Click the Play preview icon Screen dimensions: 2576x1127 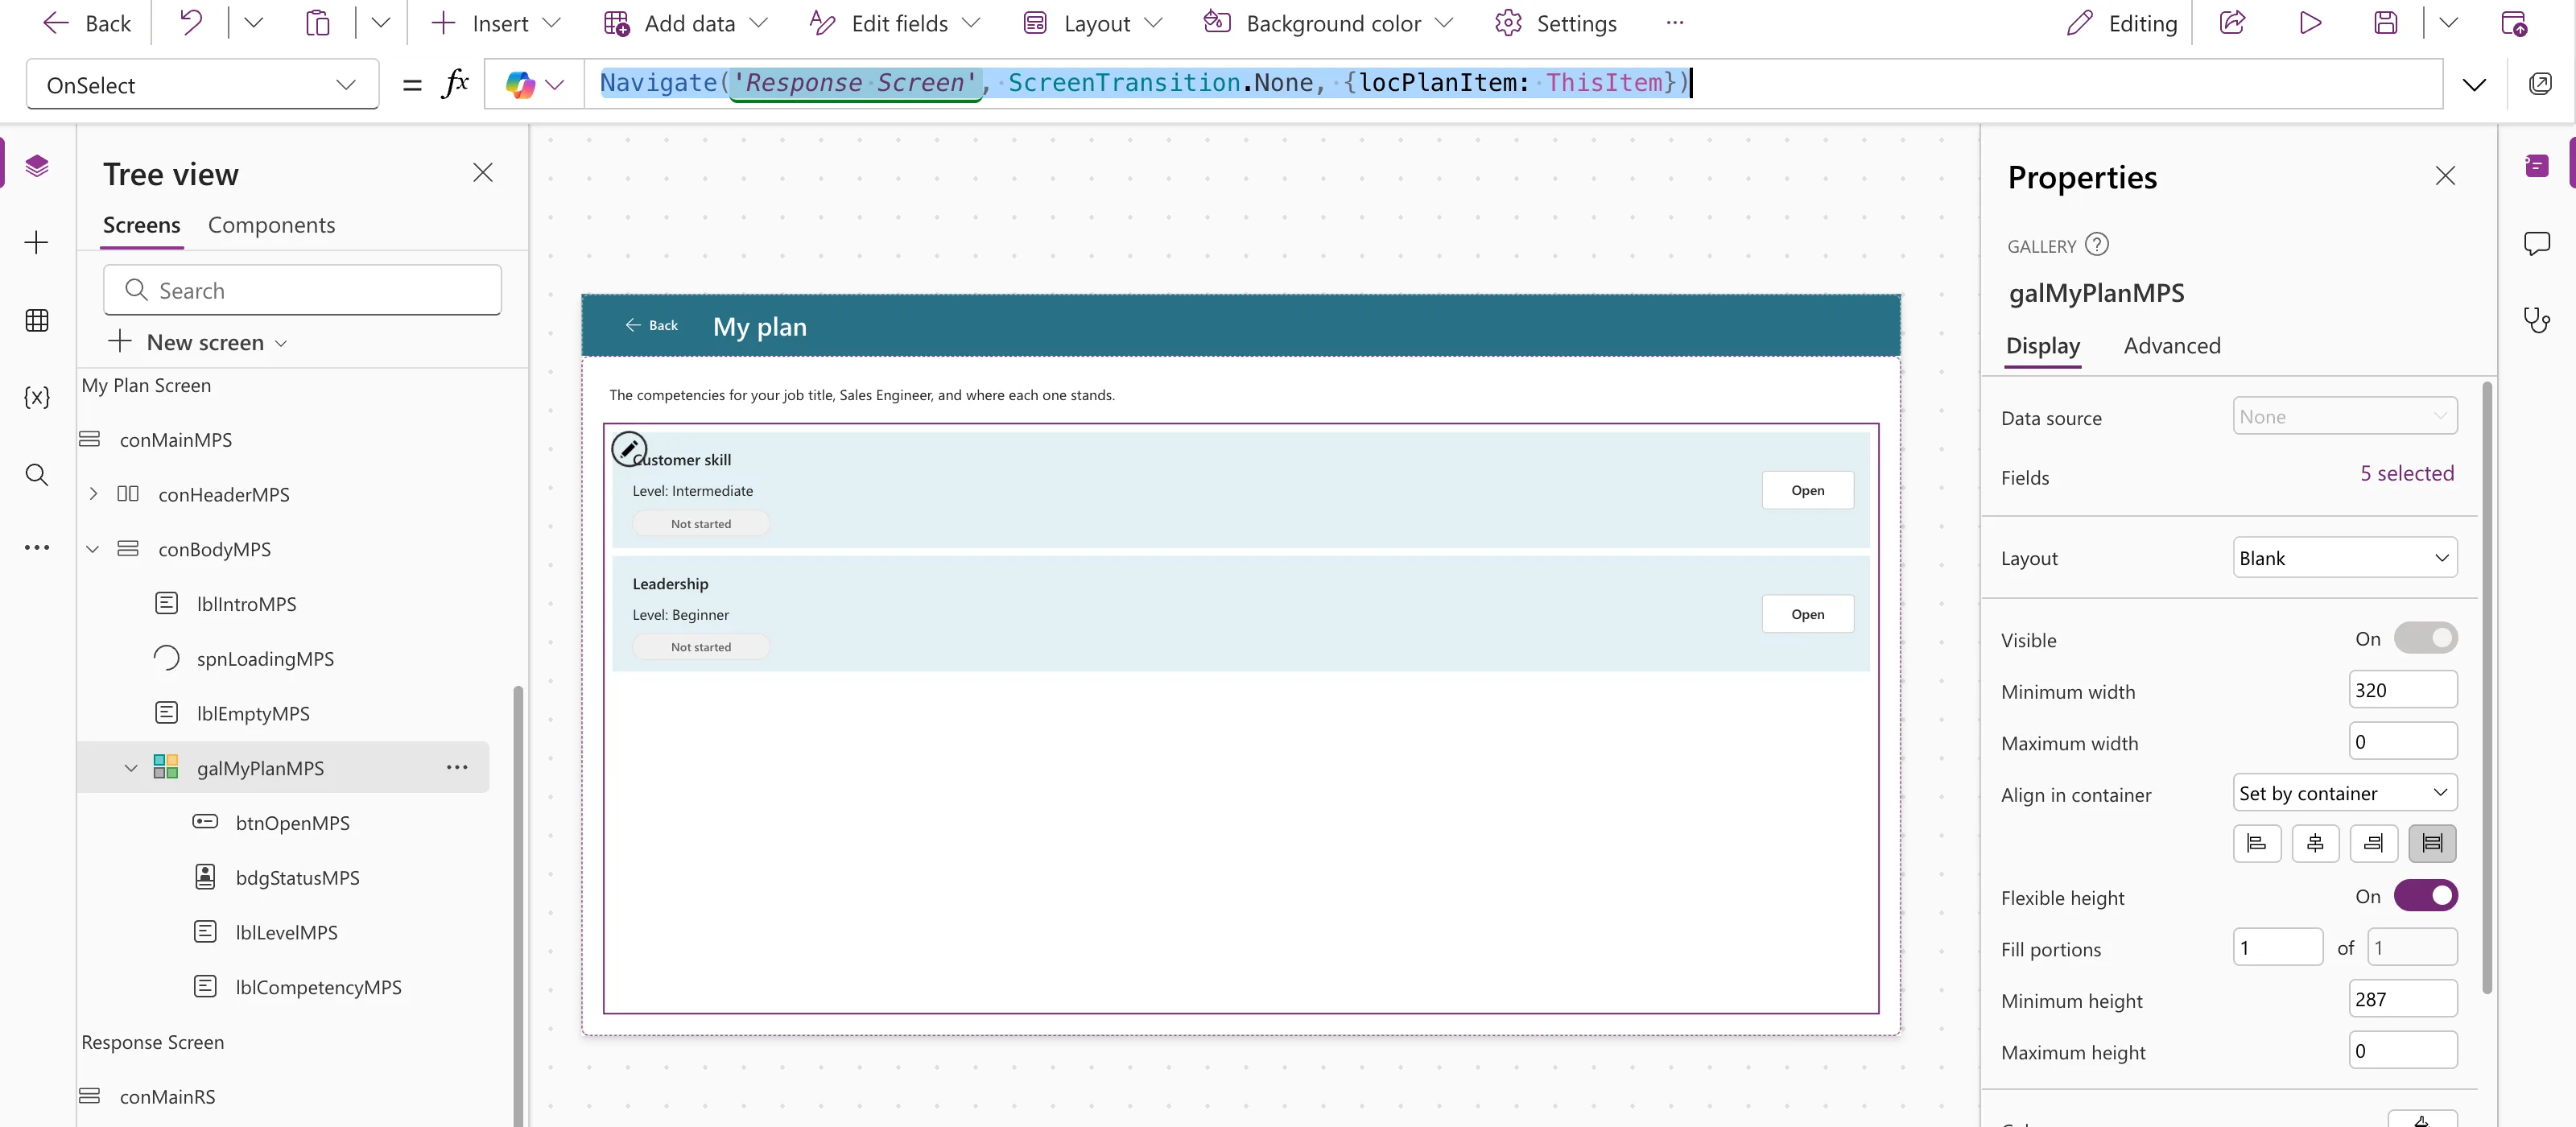(x=2310, y=22)
